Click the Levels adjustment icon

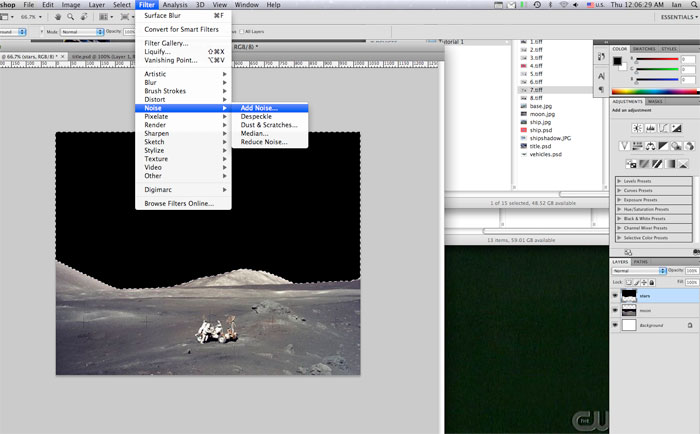point(651,128)
